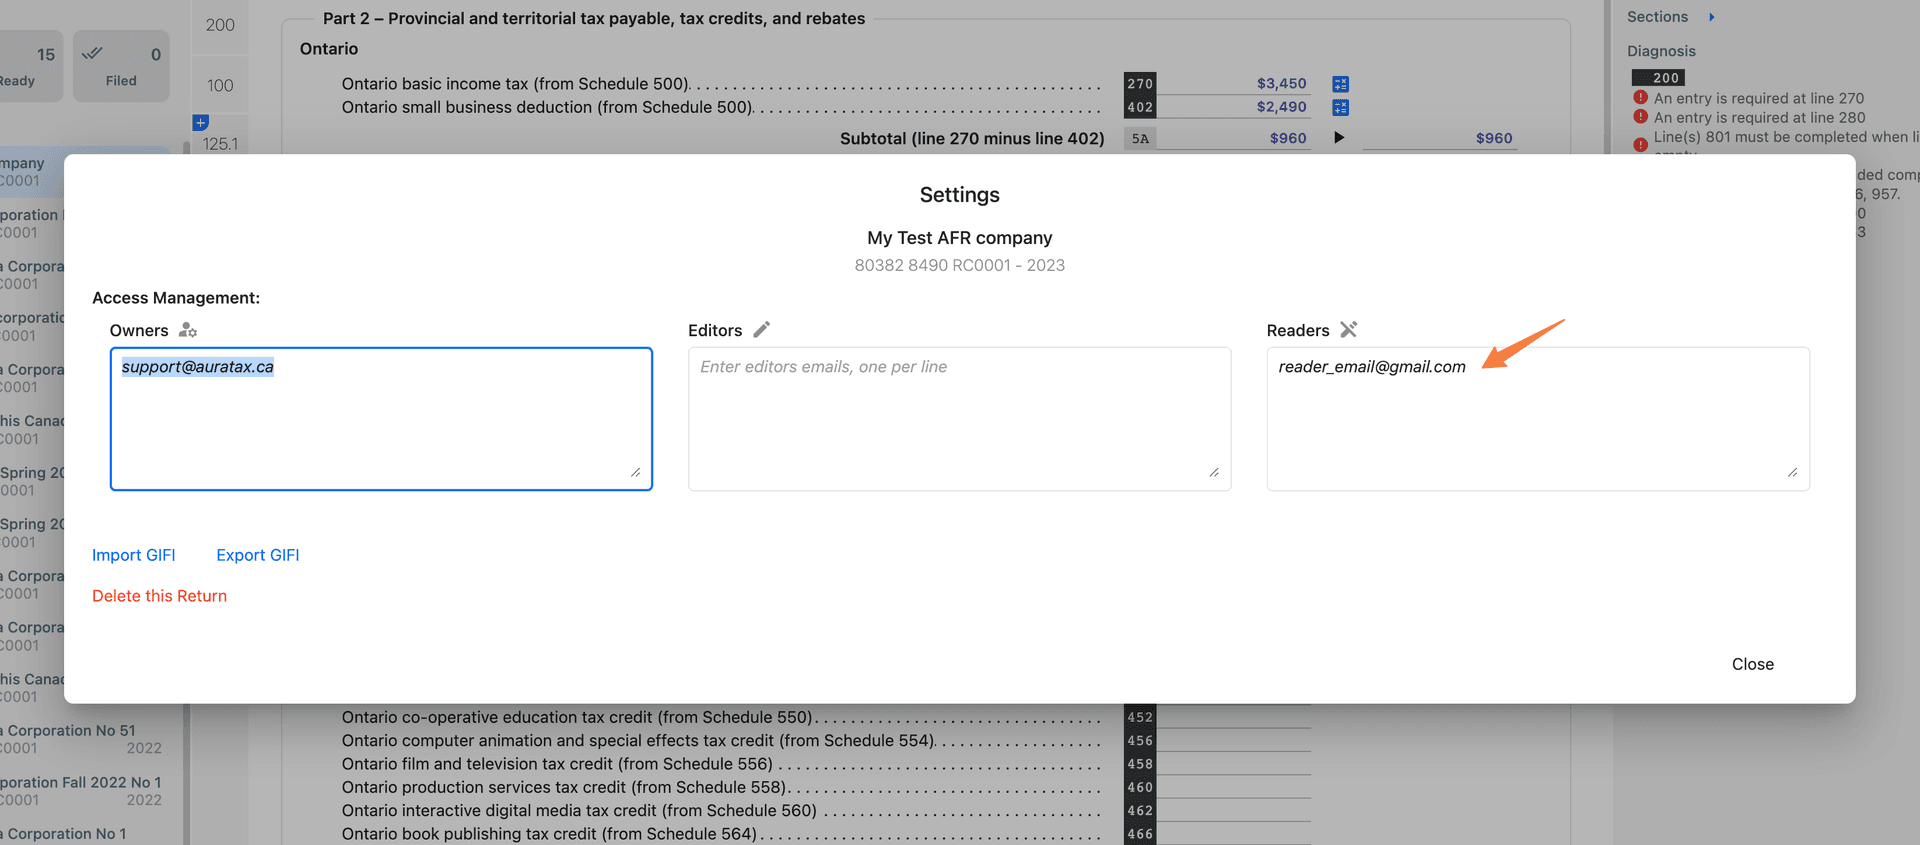Open the Filed returns card
This screenshot has width=1920, height=845.
point(121,65)
